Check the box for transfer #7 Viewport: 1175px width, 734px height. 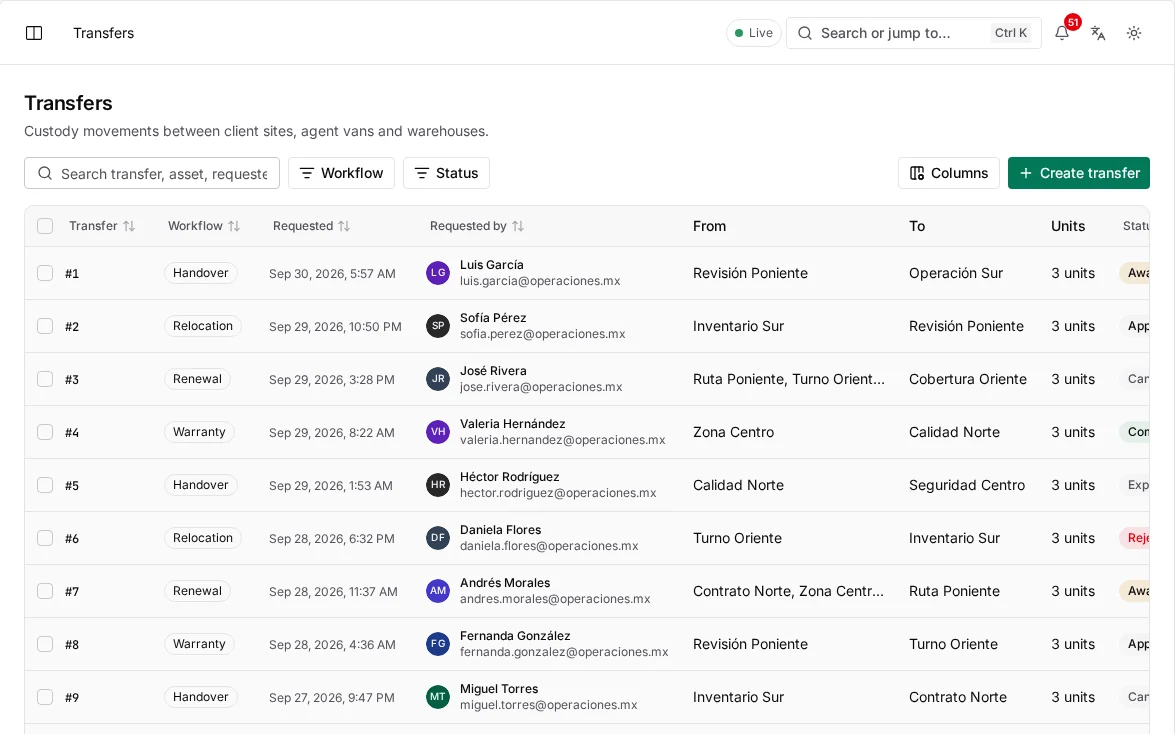click(x=45, y=591)
